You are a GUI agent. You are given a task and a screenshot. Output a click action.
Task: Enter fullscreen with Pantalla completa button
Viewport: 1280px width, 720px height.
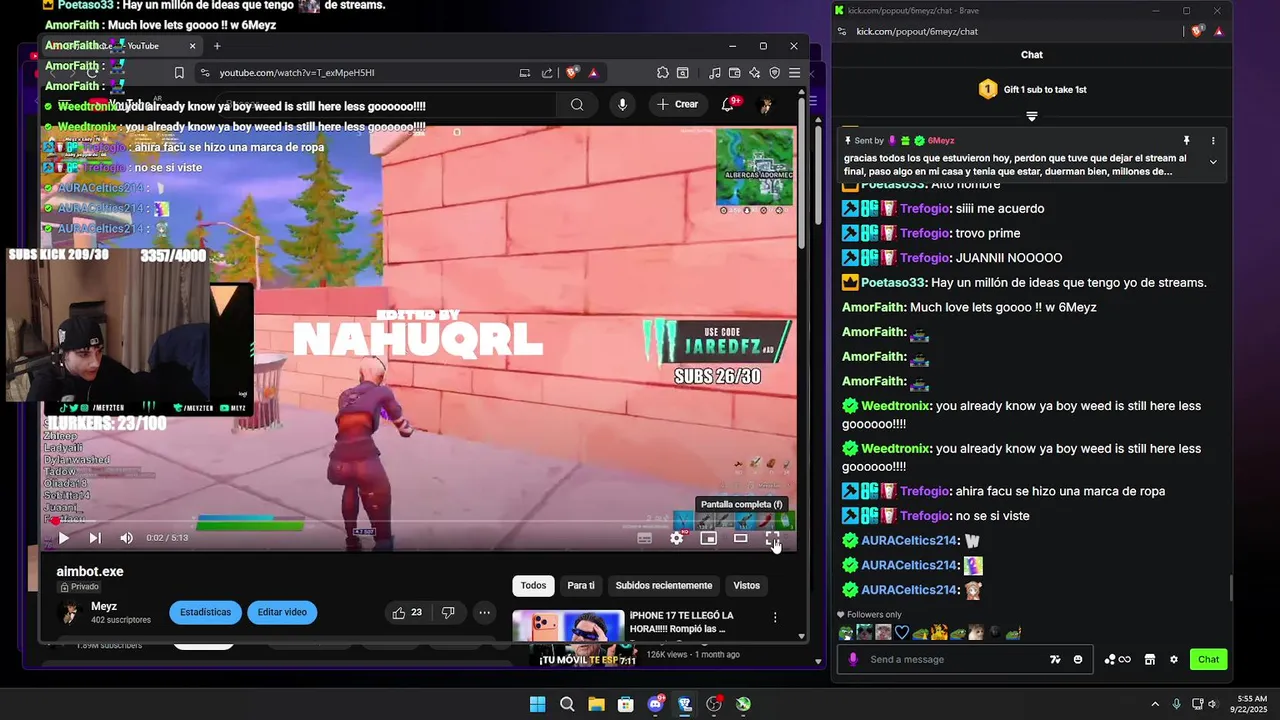(x=772, y=538)
